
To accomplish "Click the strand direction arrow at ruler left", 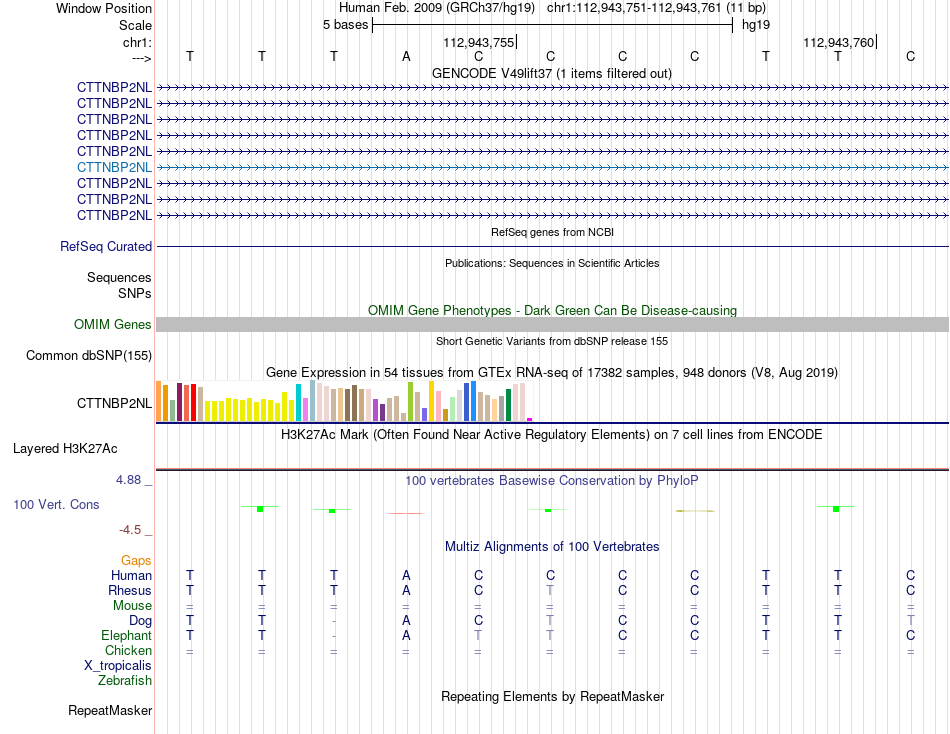I will [x=142, y=58].
